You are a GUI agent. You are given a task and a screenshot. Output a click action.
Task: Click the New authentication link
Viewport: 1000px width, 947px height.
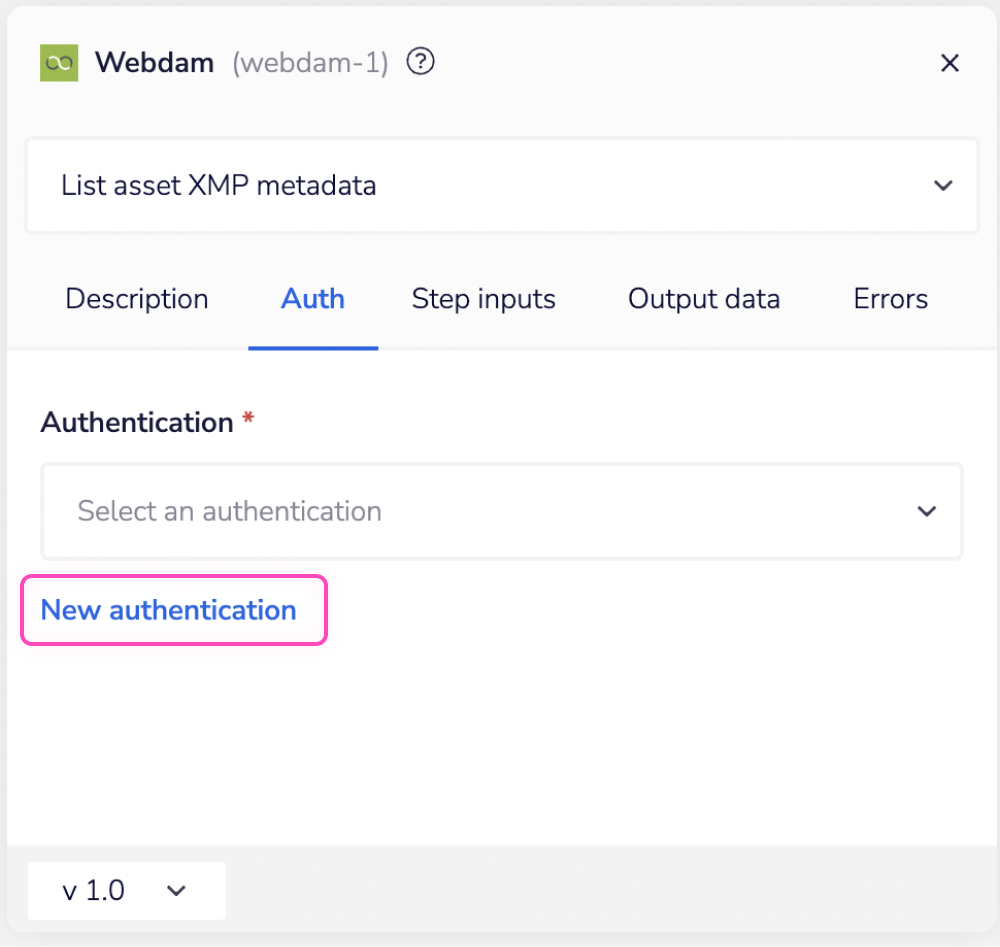coord(168,610)
